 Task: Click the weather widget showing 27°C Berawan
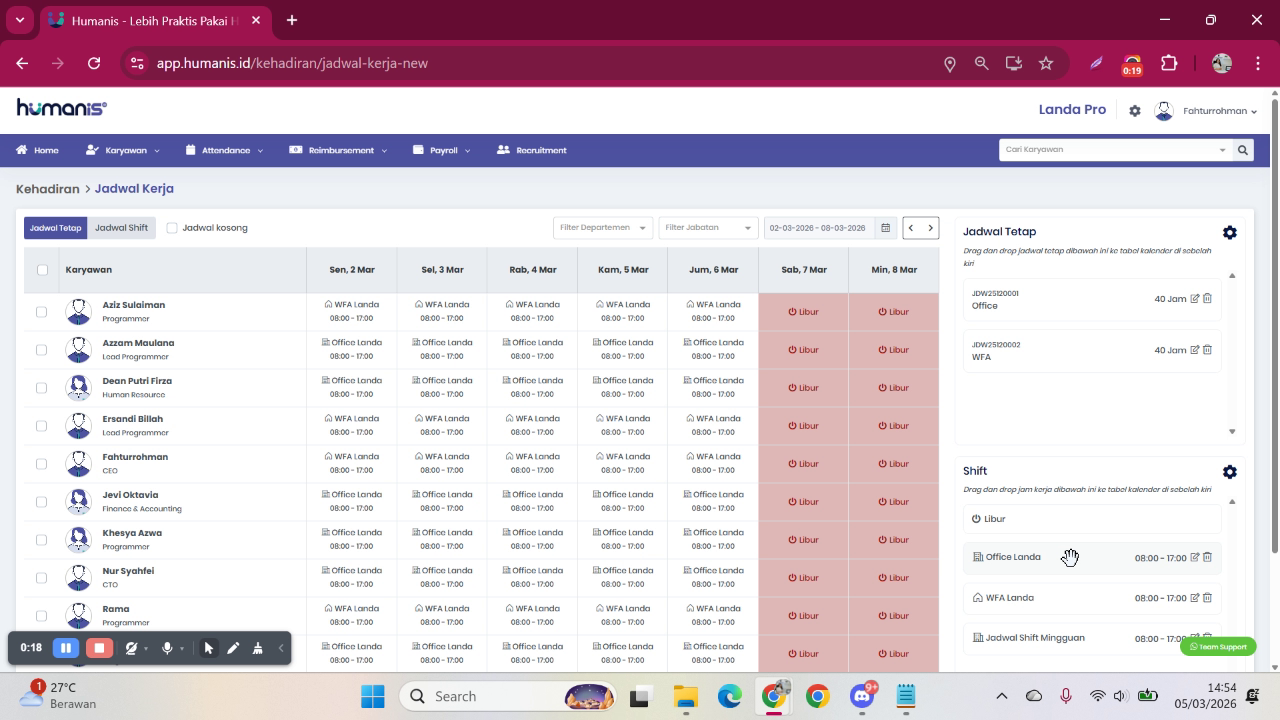point(60,695)
